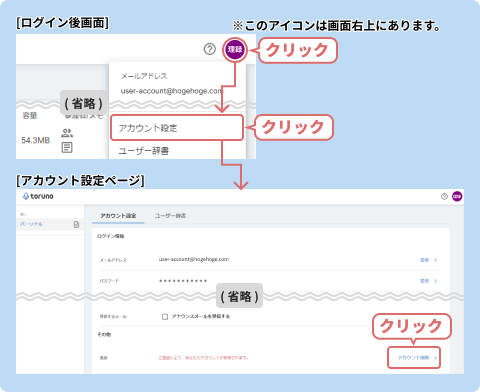Viewport: 480px width, 392px height.
Task: Select パーソナル in the sidebar
Action: coord(31,224)
